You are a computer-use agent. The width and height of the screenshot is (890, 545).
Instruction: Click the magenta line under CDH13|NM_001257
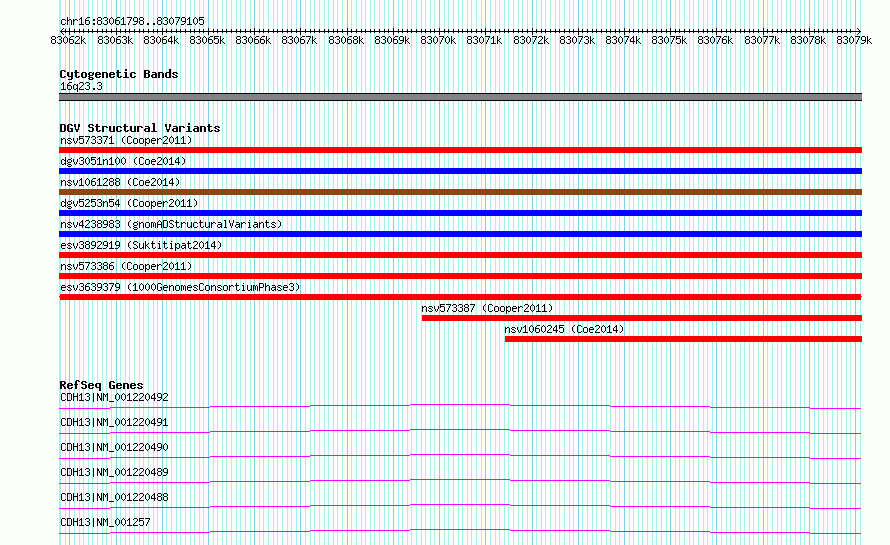click(460, 531)
